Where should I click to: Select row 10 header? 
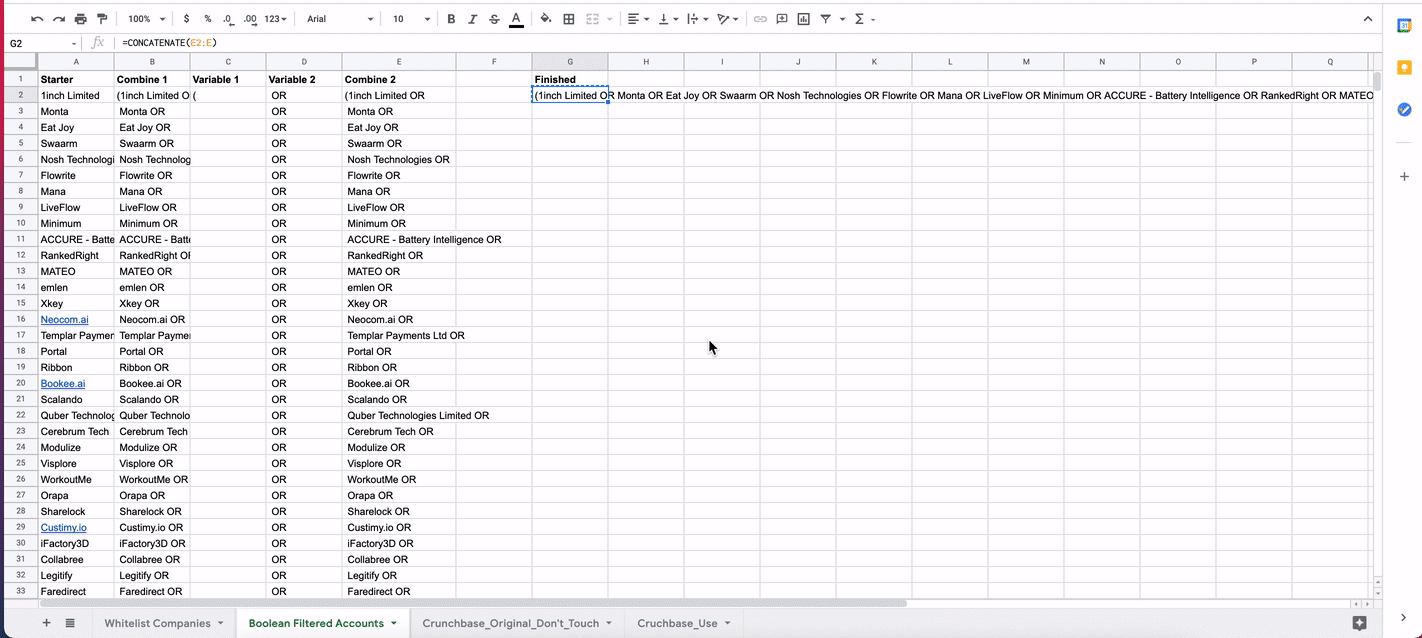click(20, 223)
